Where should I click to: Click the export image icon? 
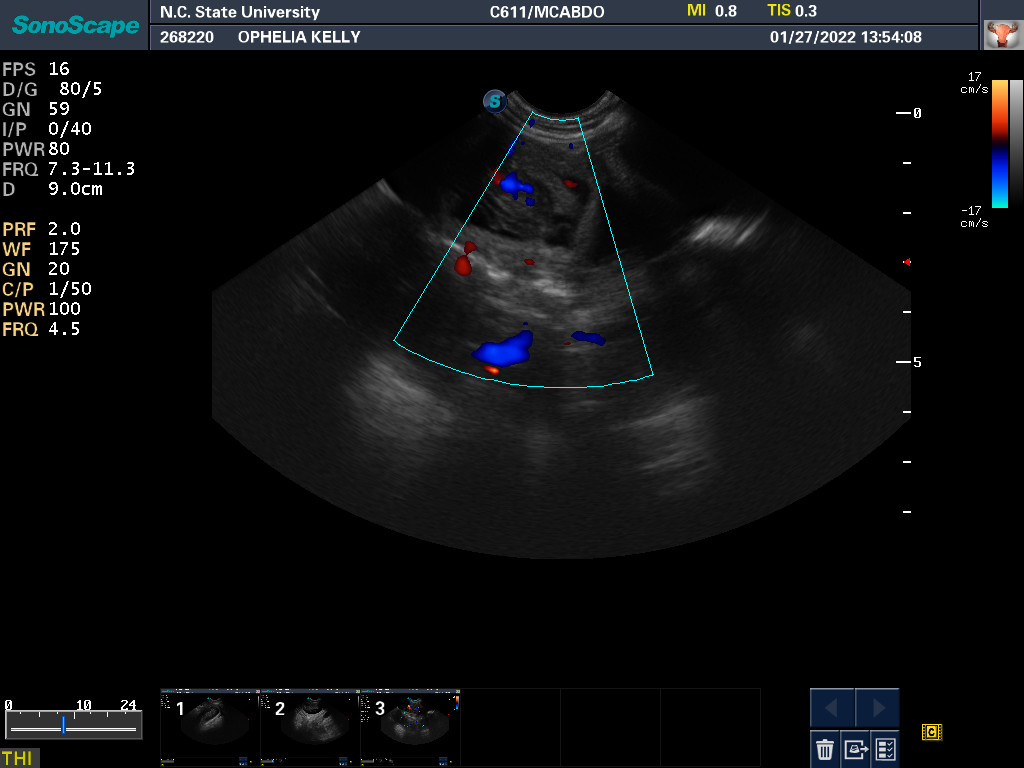coord(855,748)
